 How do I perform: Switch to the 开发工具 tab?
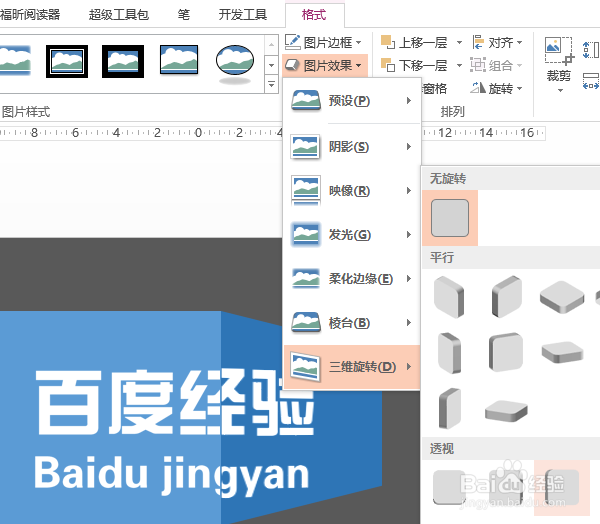(x=243, y=15)
